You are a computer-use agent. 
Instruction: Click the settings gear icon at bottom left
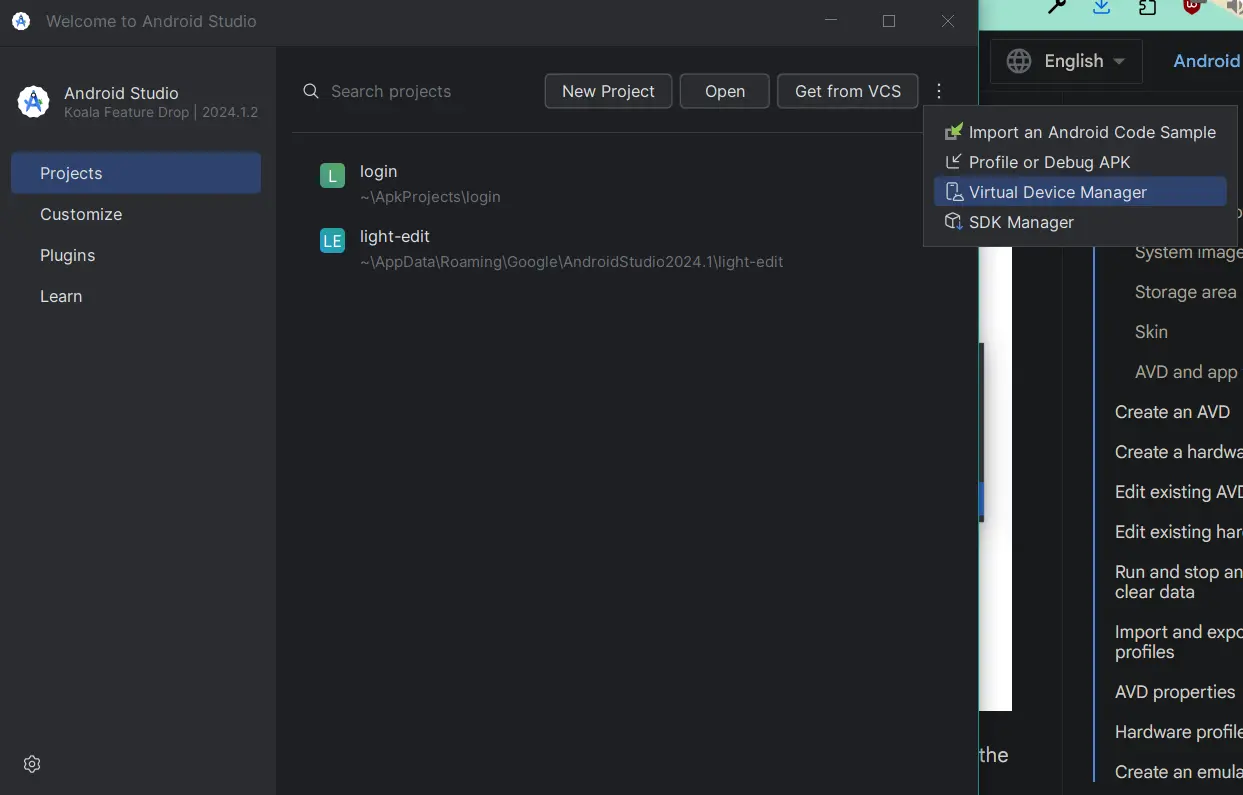pyautogui.click(x=32, y=764)
